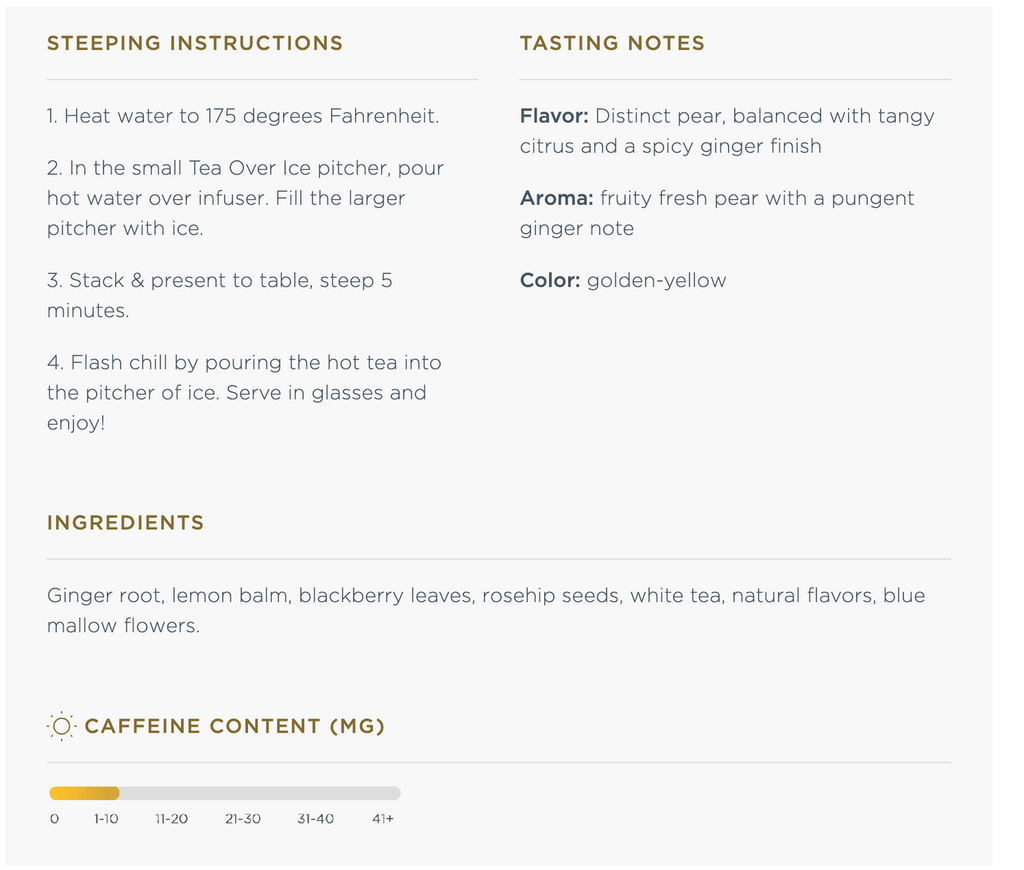The width and height of the screenshot is (1024, 870).
Task: Click the yellow filled part of caffeine bar
Action: 84,793
